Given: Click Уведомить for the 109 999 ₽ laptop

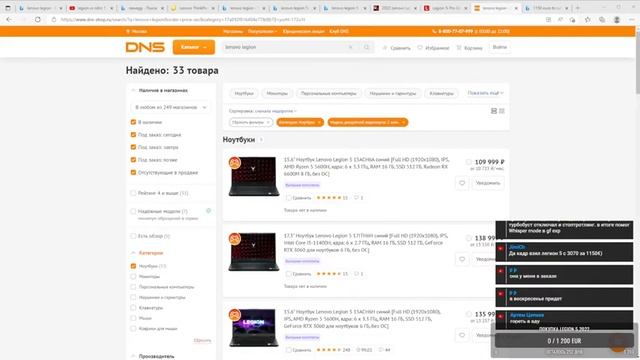Looking at the screenshot, I should pyautogui.click(x=488, y=183).
